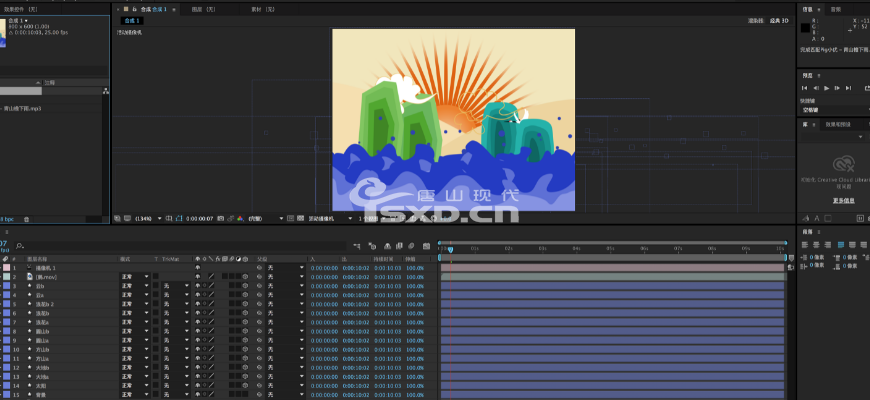Image resolution: width=870 pixels, height=400 pixels.
Task: Open composition mini-flowchart icon in timeline
Action: (357, 246)
